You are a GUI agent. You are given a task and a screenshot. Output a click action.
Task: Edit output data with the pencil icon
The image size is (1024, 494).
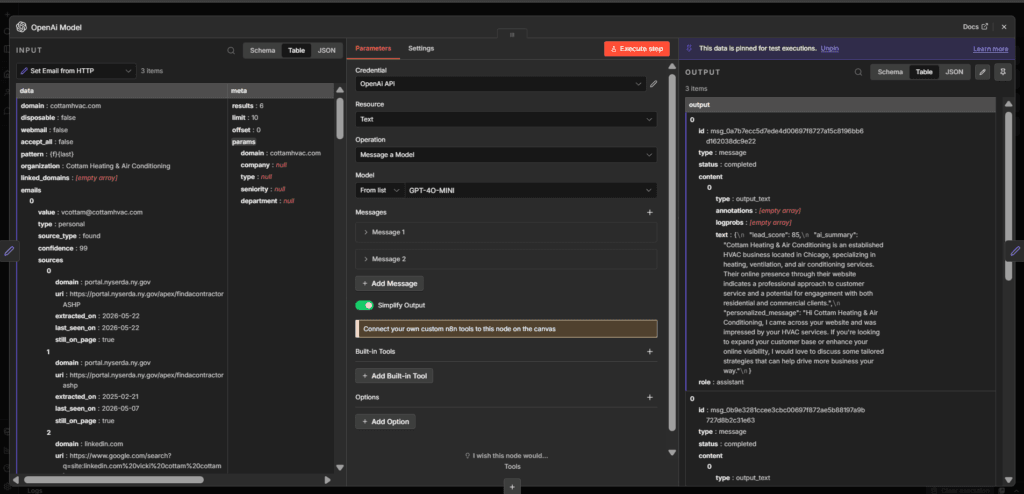[982, 72]
